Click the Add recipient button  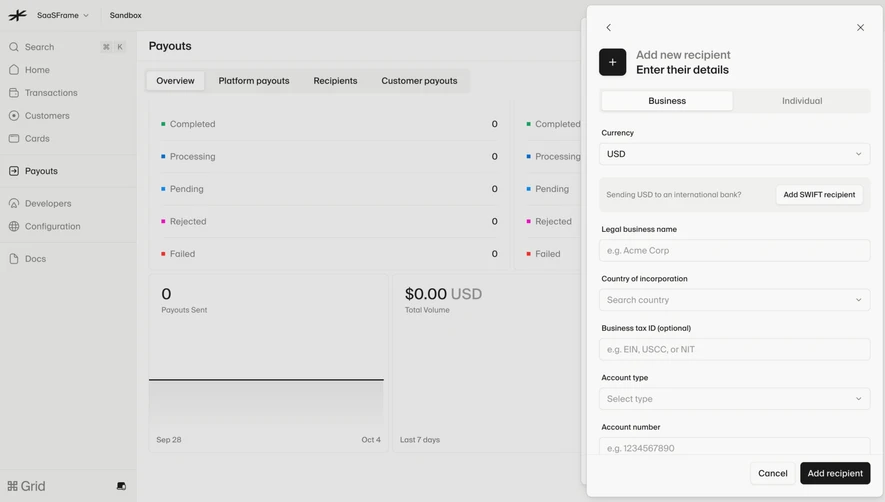pyautogui.click(x=835, y=473)
